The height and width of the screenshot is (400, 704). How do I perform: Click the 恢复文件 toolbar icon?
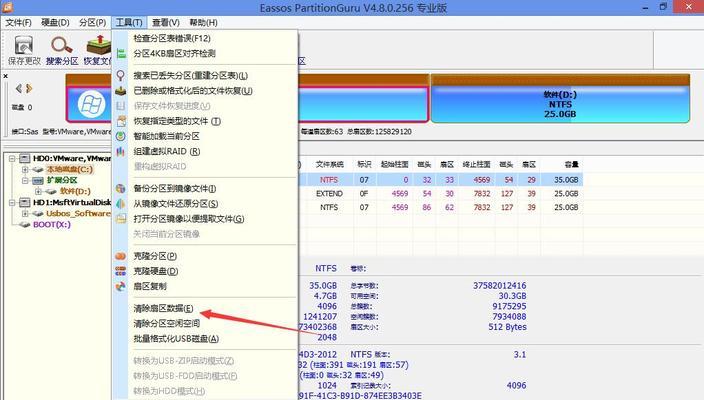[x=99, y=45]
